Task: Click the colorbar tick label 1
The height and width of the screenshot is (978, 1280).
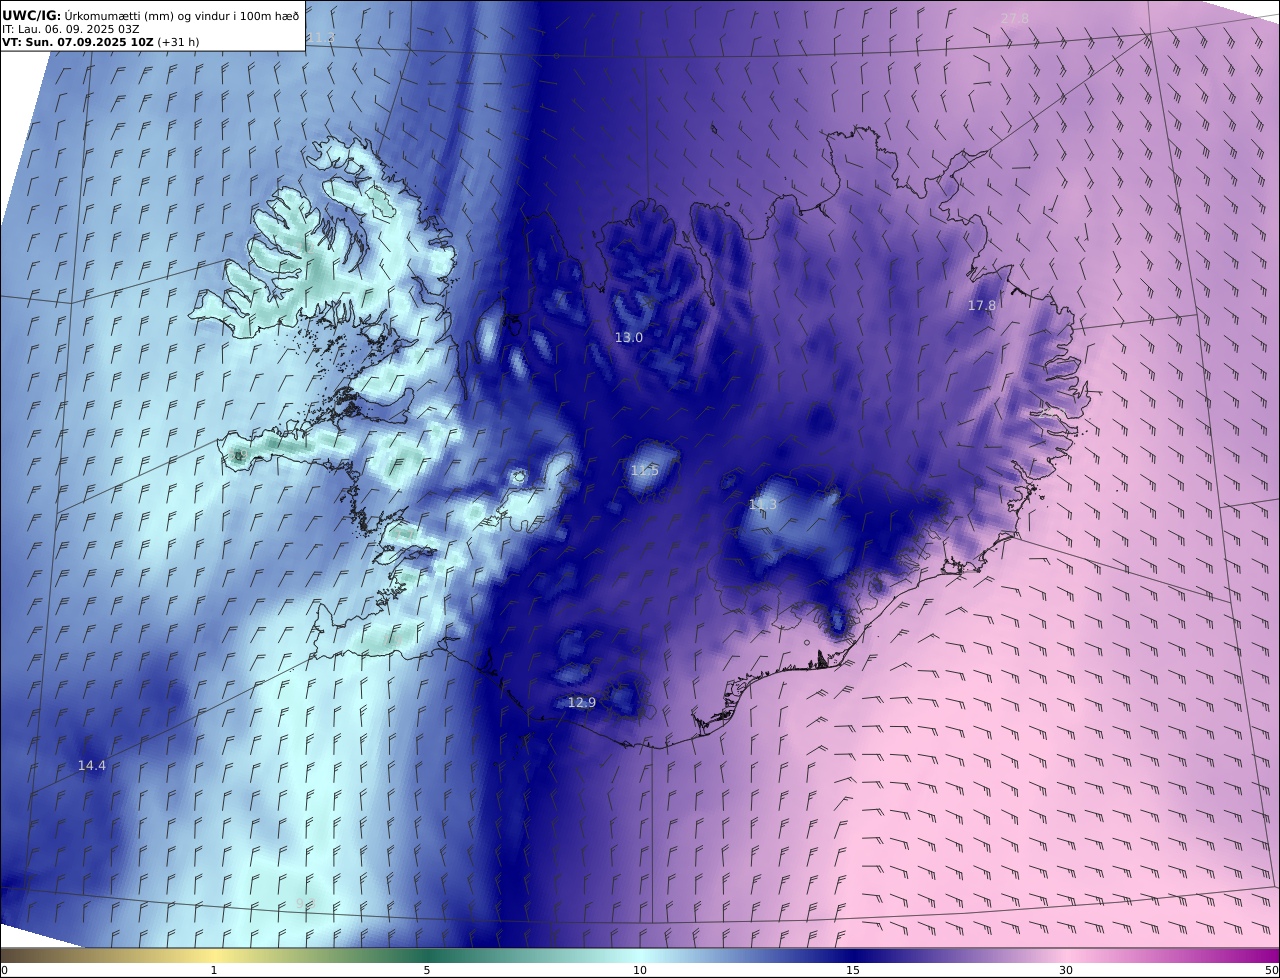Action: [x=214, y=970]
